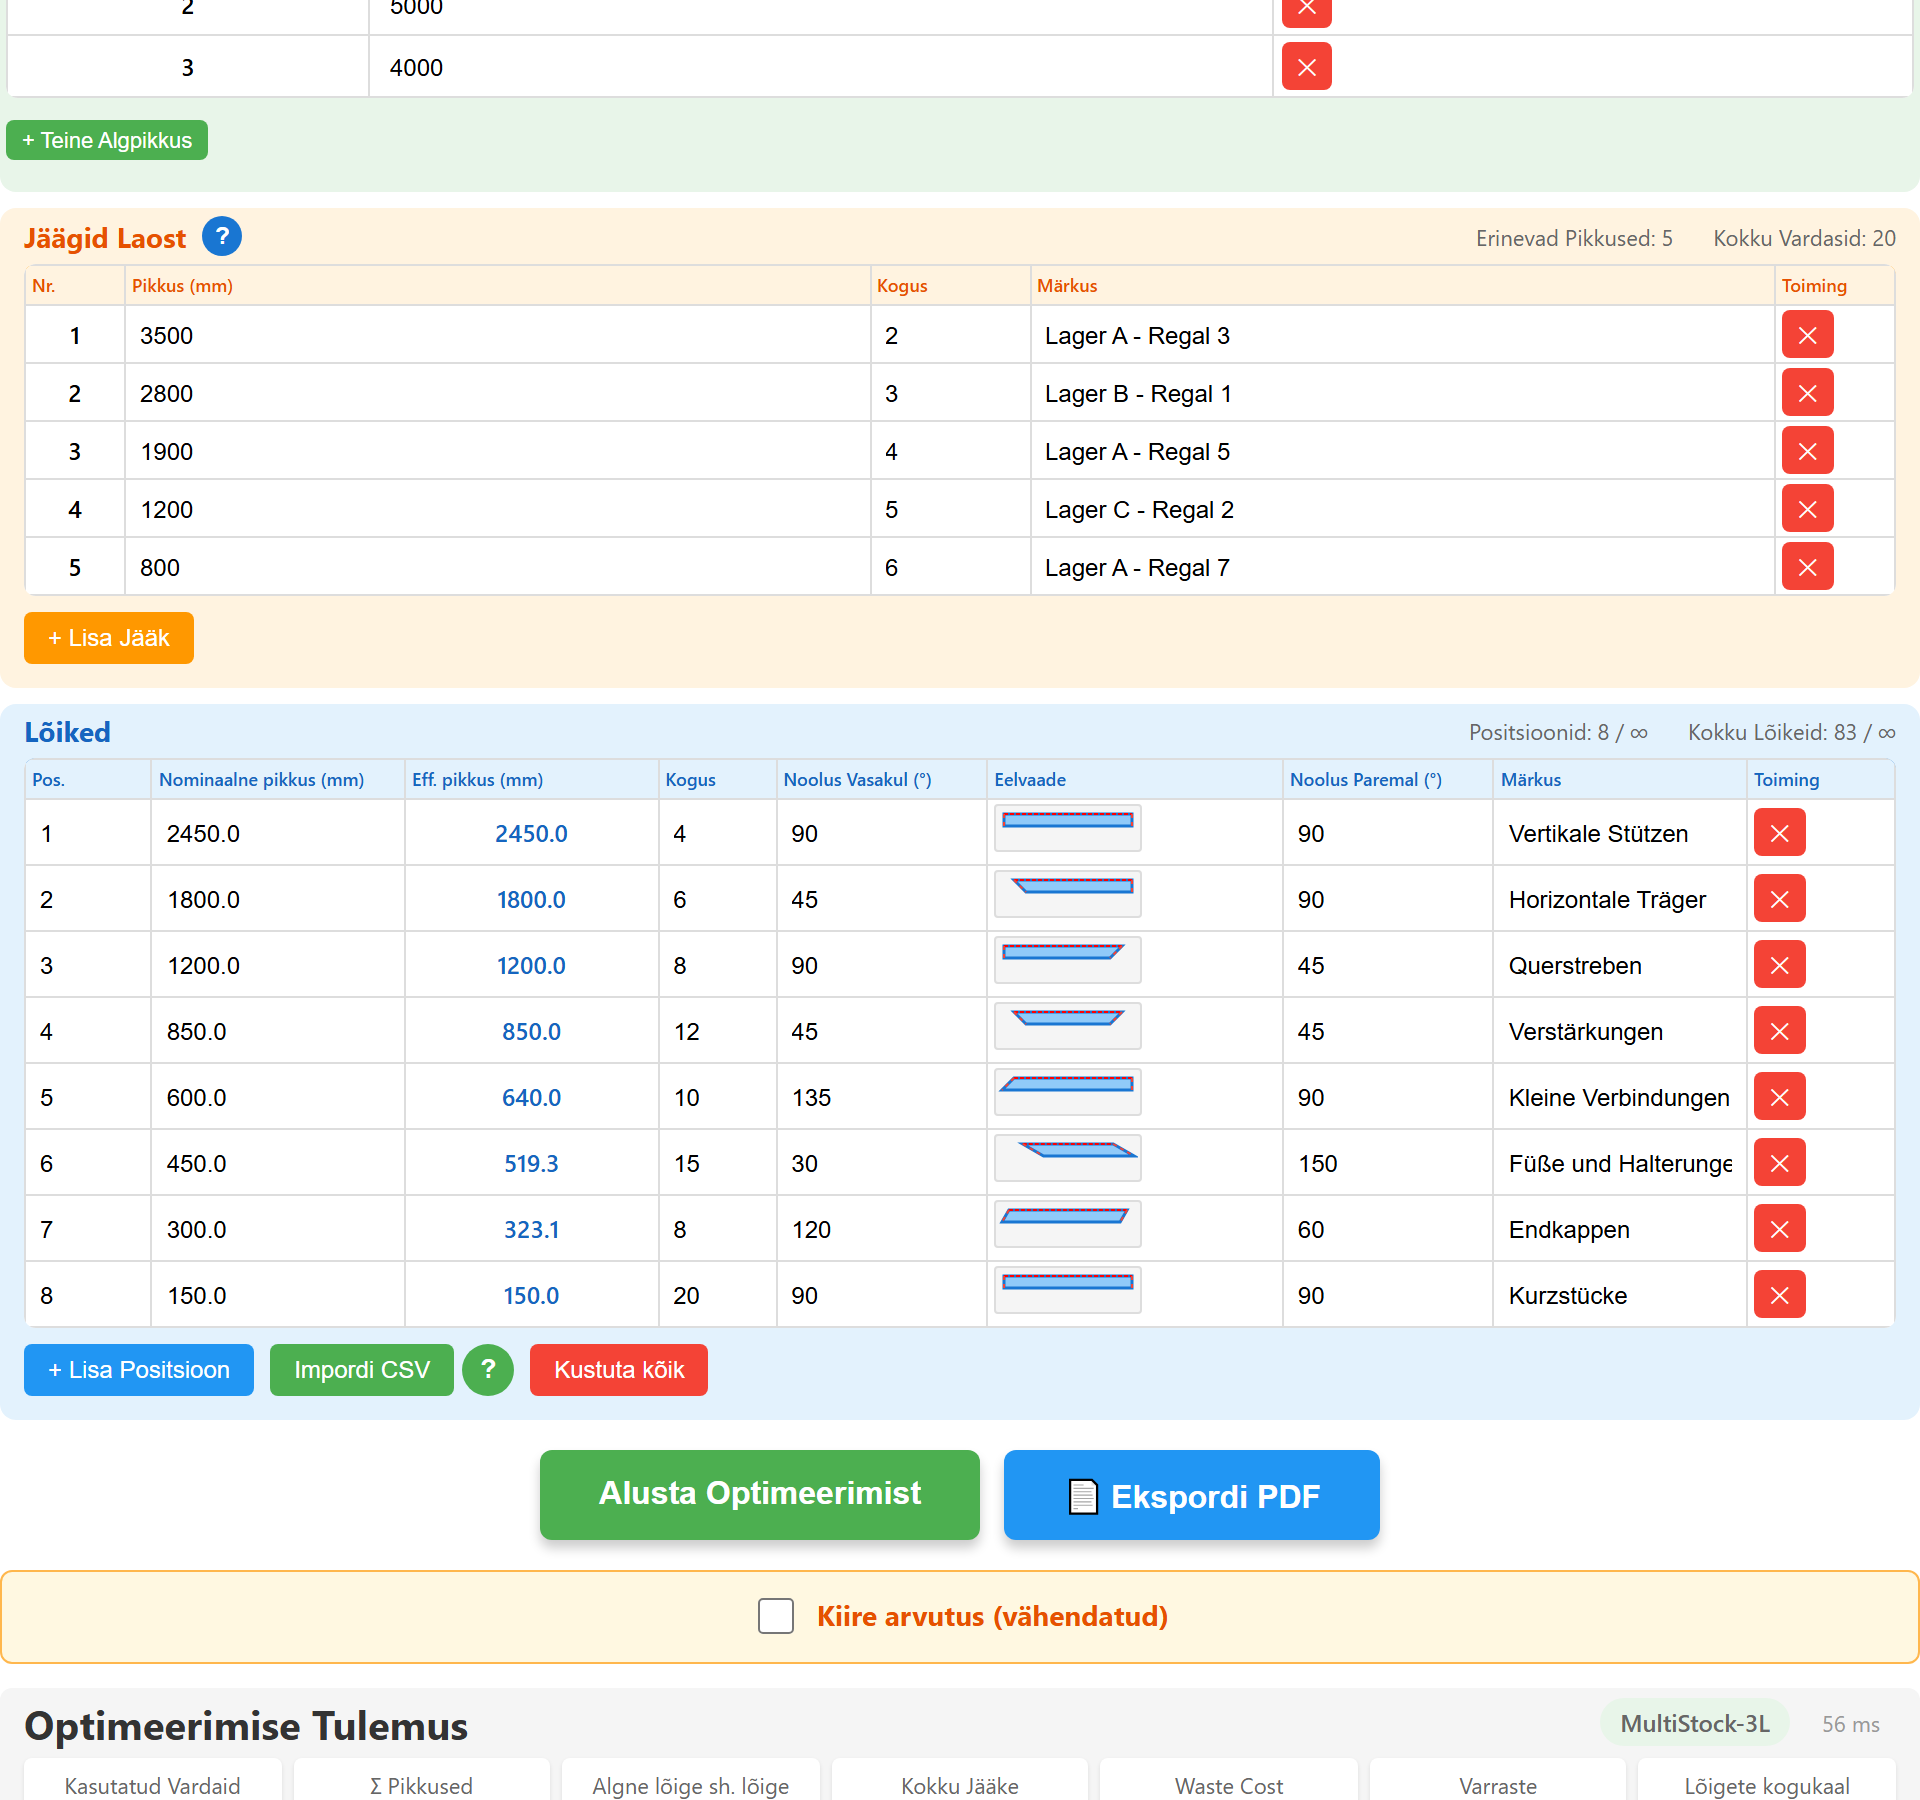The image size is (1920, 1800).
Task: Click the Kasutatud Vardaid result card
Action: coord(152,1780)
